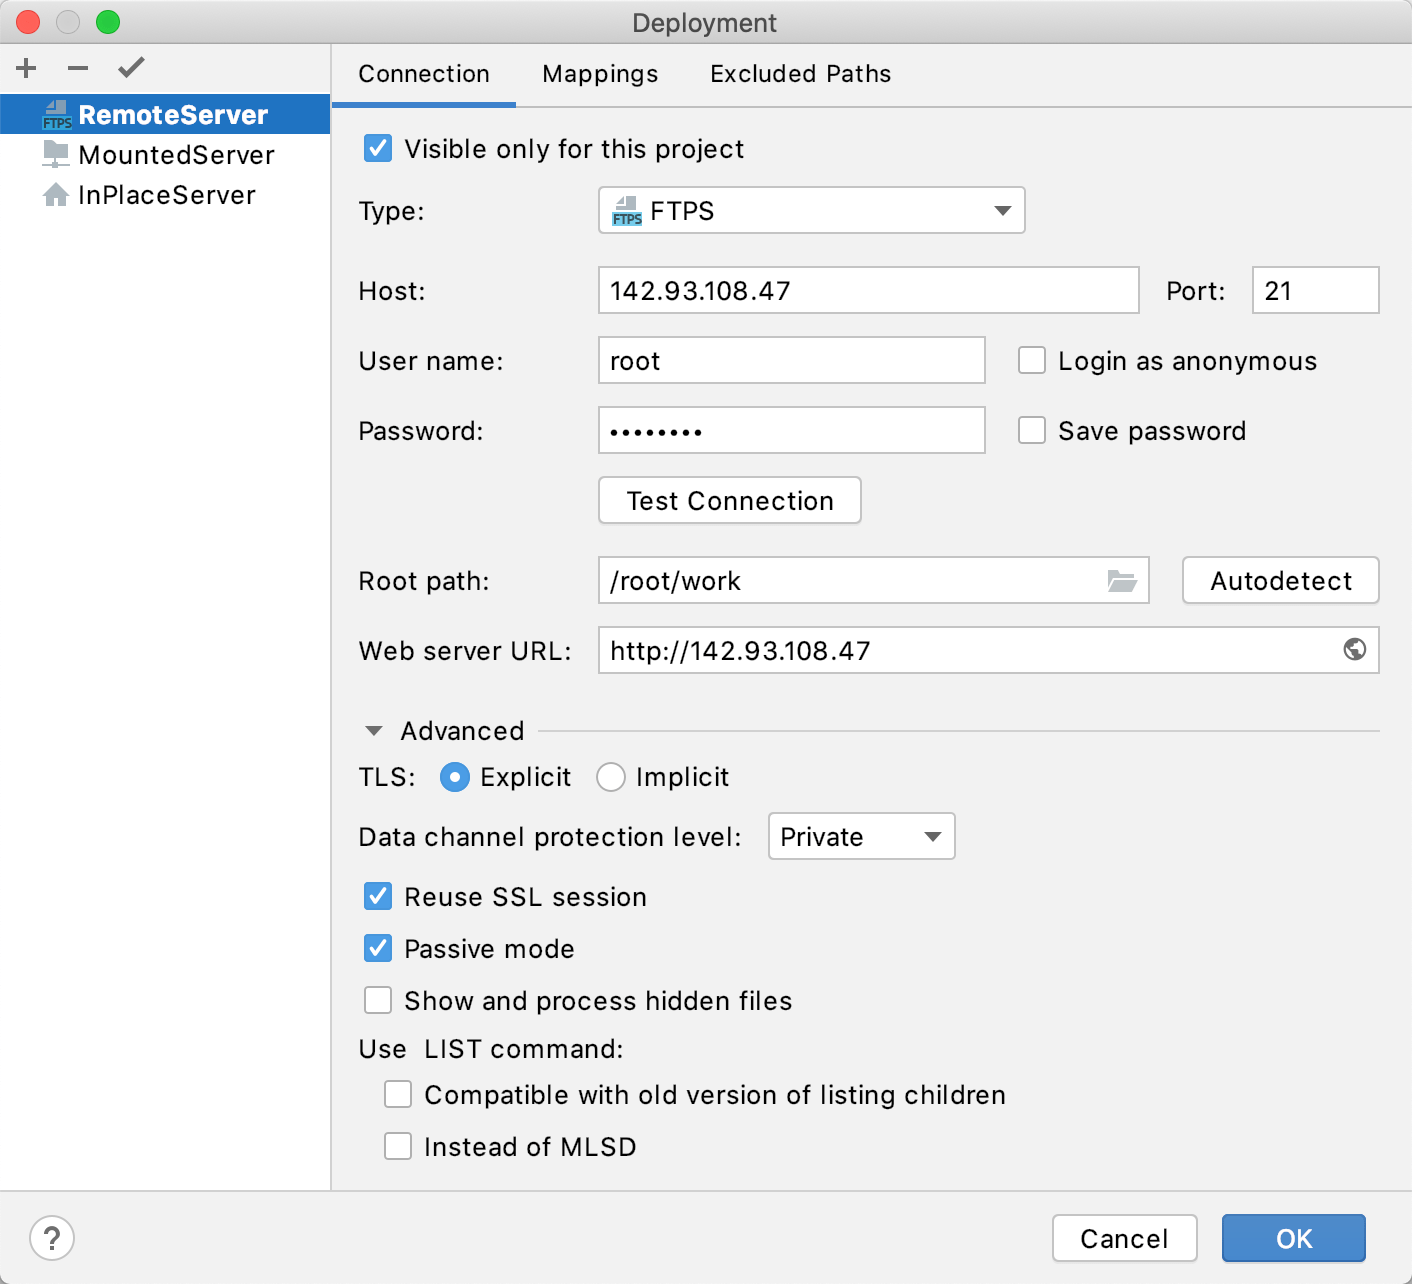Screen dimensions: 1412x1284
Task: Open the folder browser for Root path
Action: point(1122,580)
